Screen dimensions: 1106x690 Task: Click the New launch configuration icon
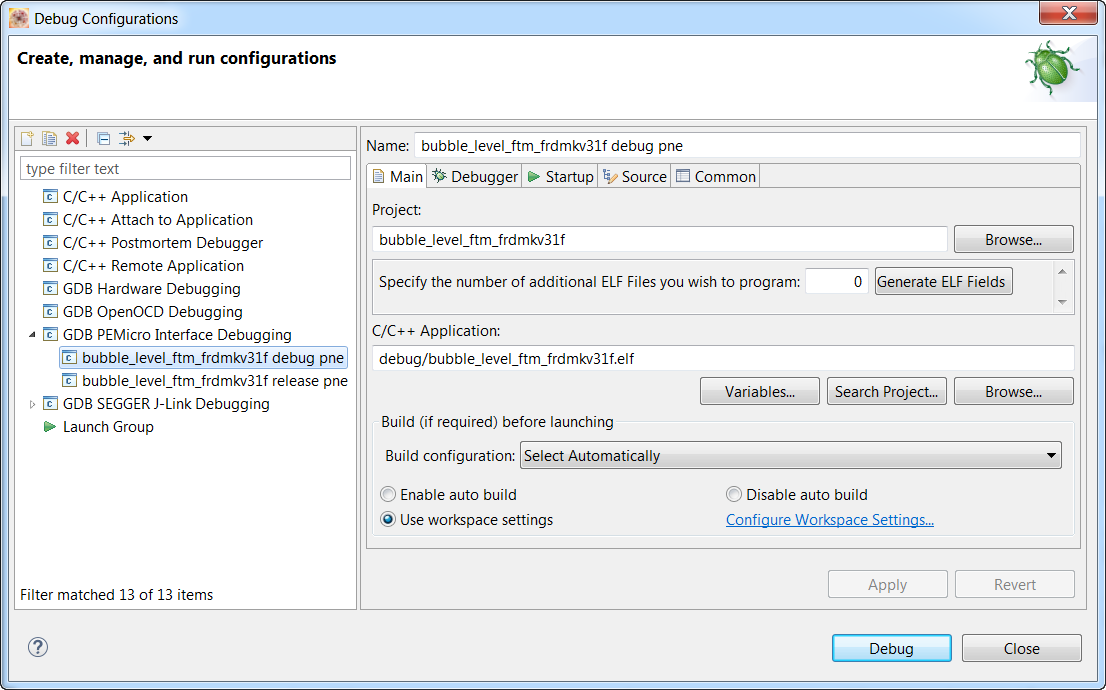(28, 138)
